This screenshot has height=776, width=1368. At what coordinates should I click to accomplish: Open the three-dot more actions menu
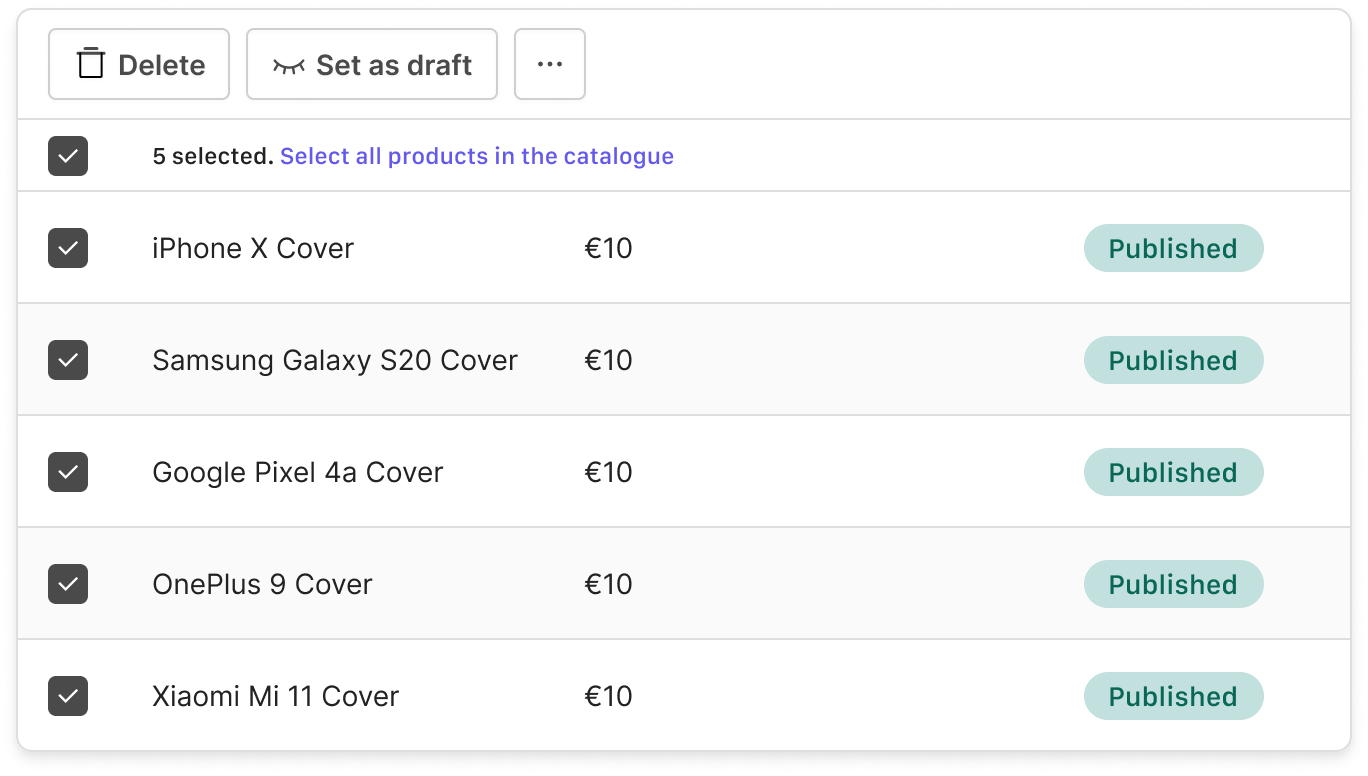(x=550, y=65)
